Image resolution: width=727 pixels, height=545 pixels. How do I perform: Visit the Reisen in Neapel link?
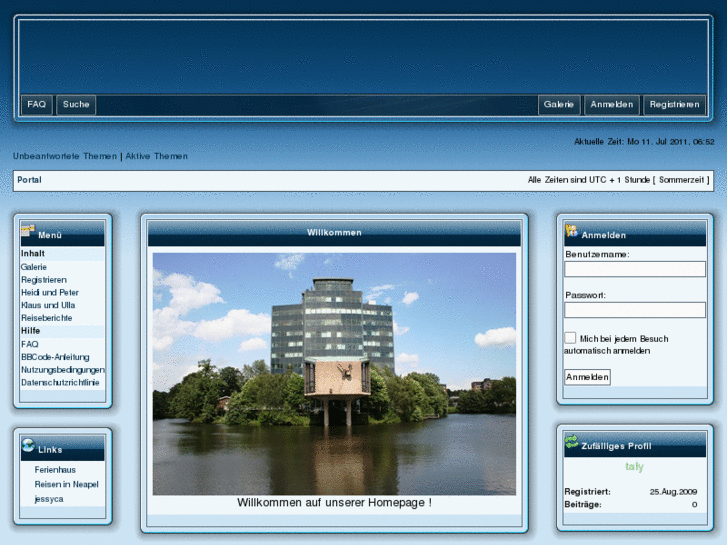tap(67, 484)
